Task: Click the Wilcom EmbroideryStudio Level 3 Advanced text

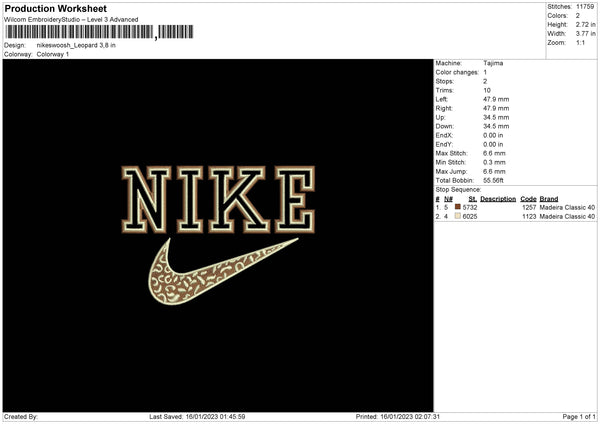Action: pos(71,20)
